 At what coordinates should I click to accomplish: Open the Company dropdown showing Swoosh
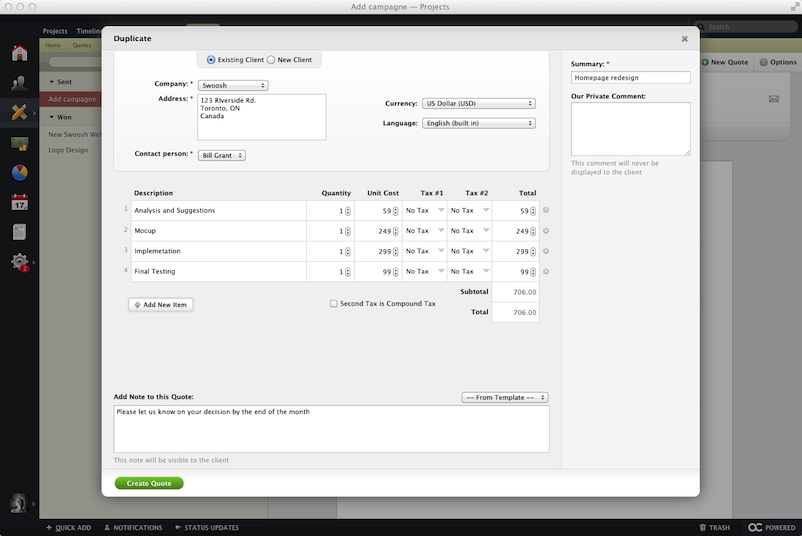[x=233, y=85]
